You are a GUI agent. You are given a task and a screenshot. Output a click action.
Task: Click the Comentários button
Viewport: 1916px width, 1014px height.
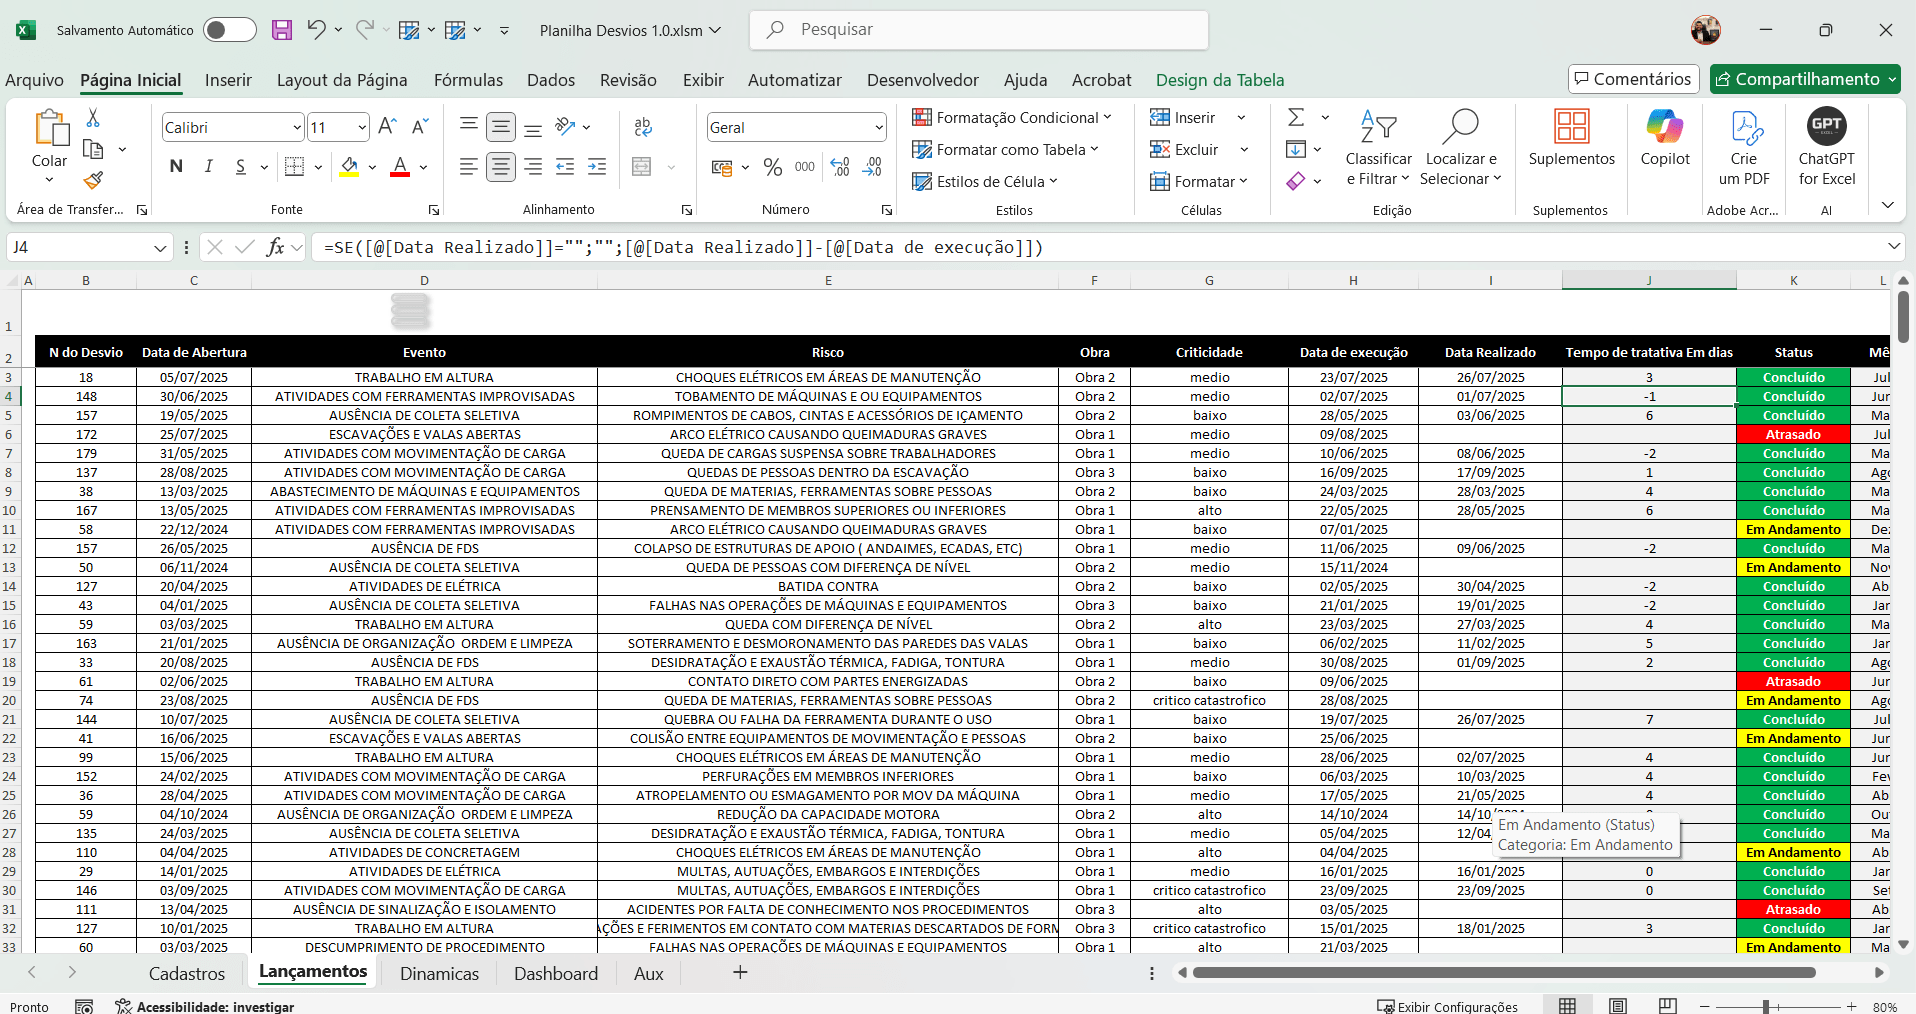(1632, 79)
